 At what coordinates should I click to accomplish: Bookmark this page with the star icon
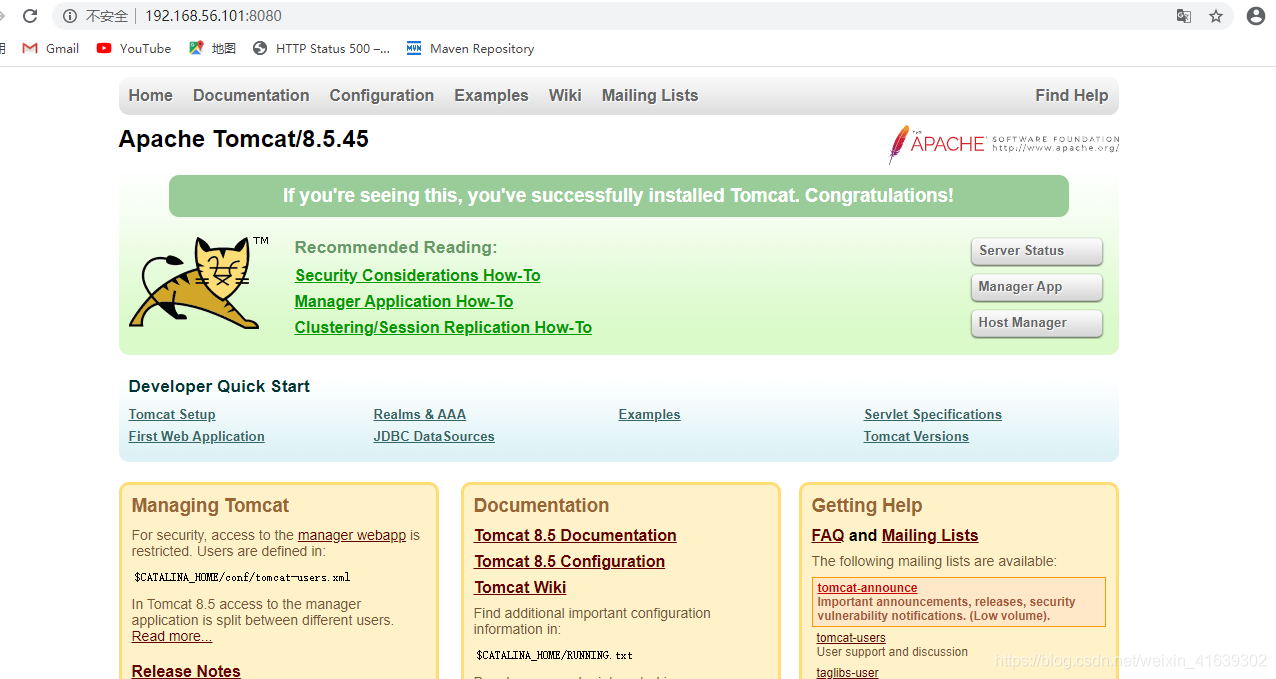click(1216, 16)
